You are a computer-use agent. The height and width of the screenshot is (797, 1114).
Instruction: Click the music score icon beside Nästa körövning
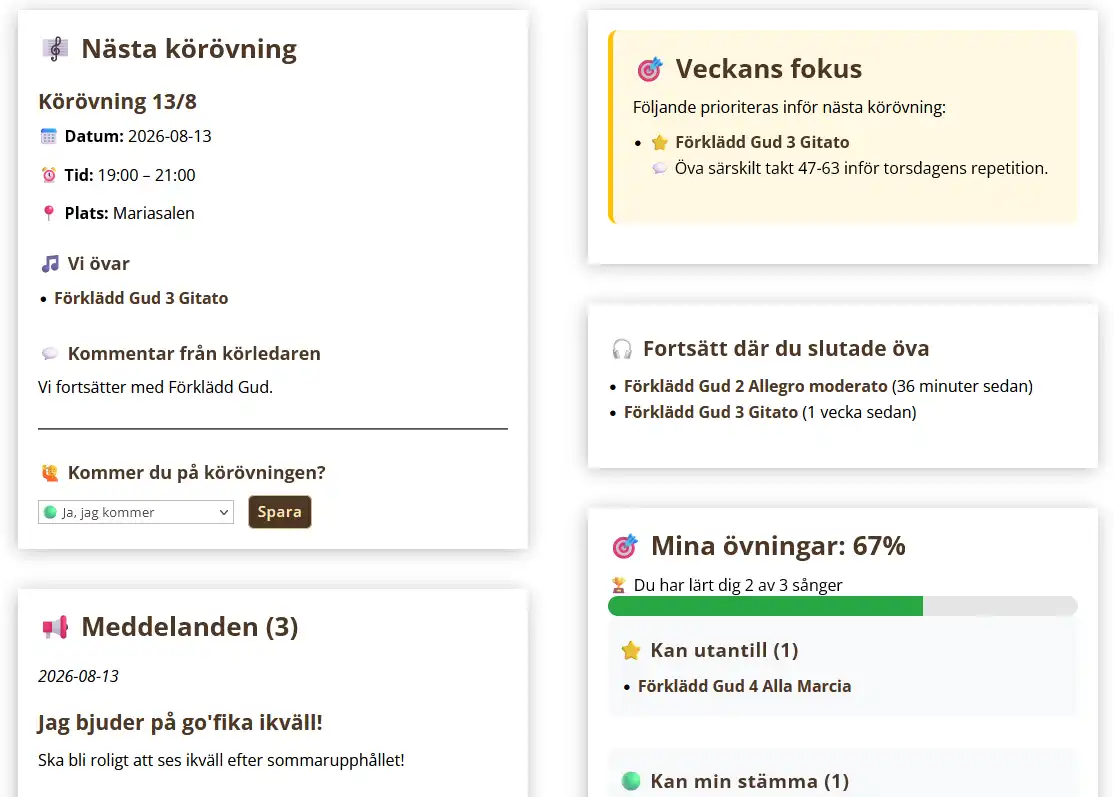point(55,49)
